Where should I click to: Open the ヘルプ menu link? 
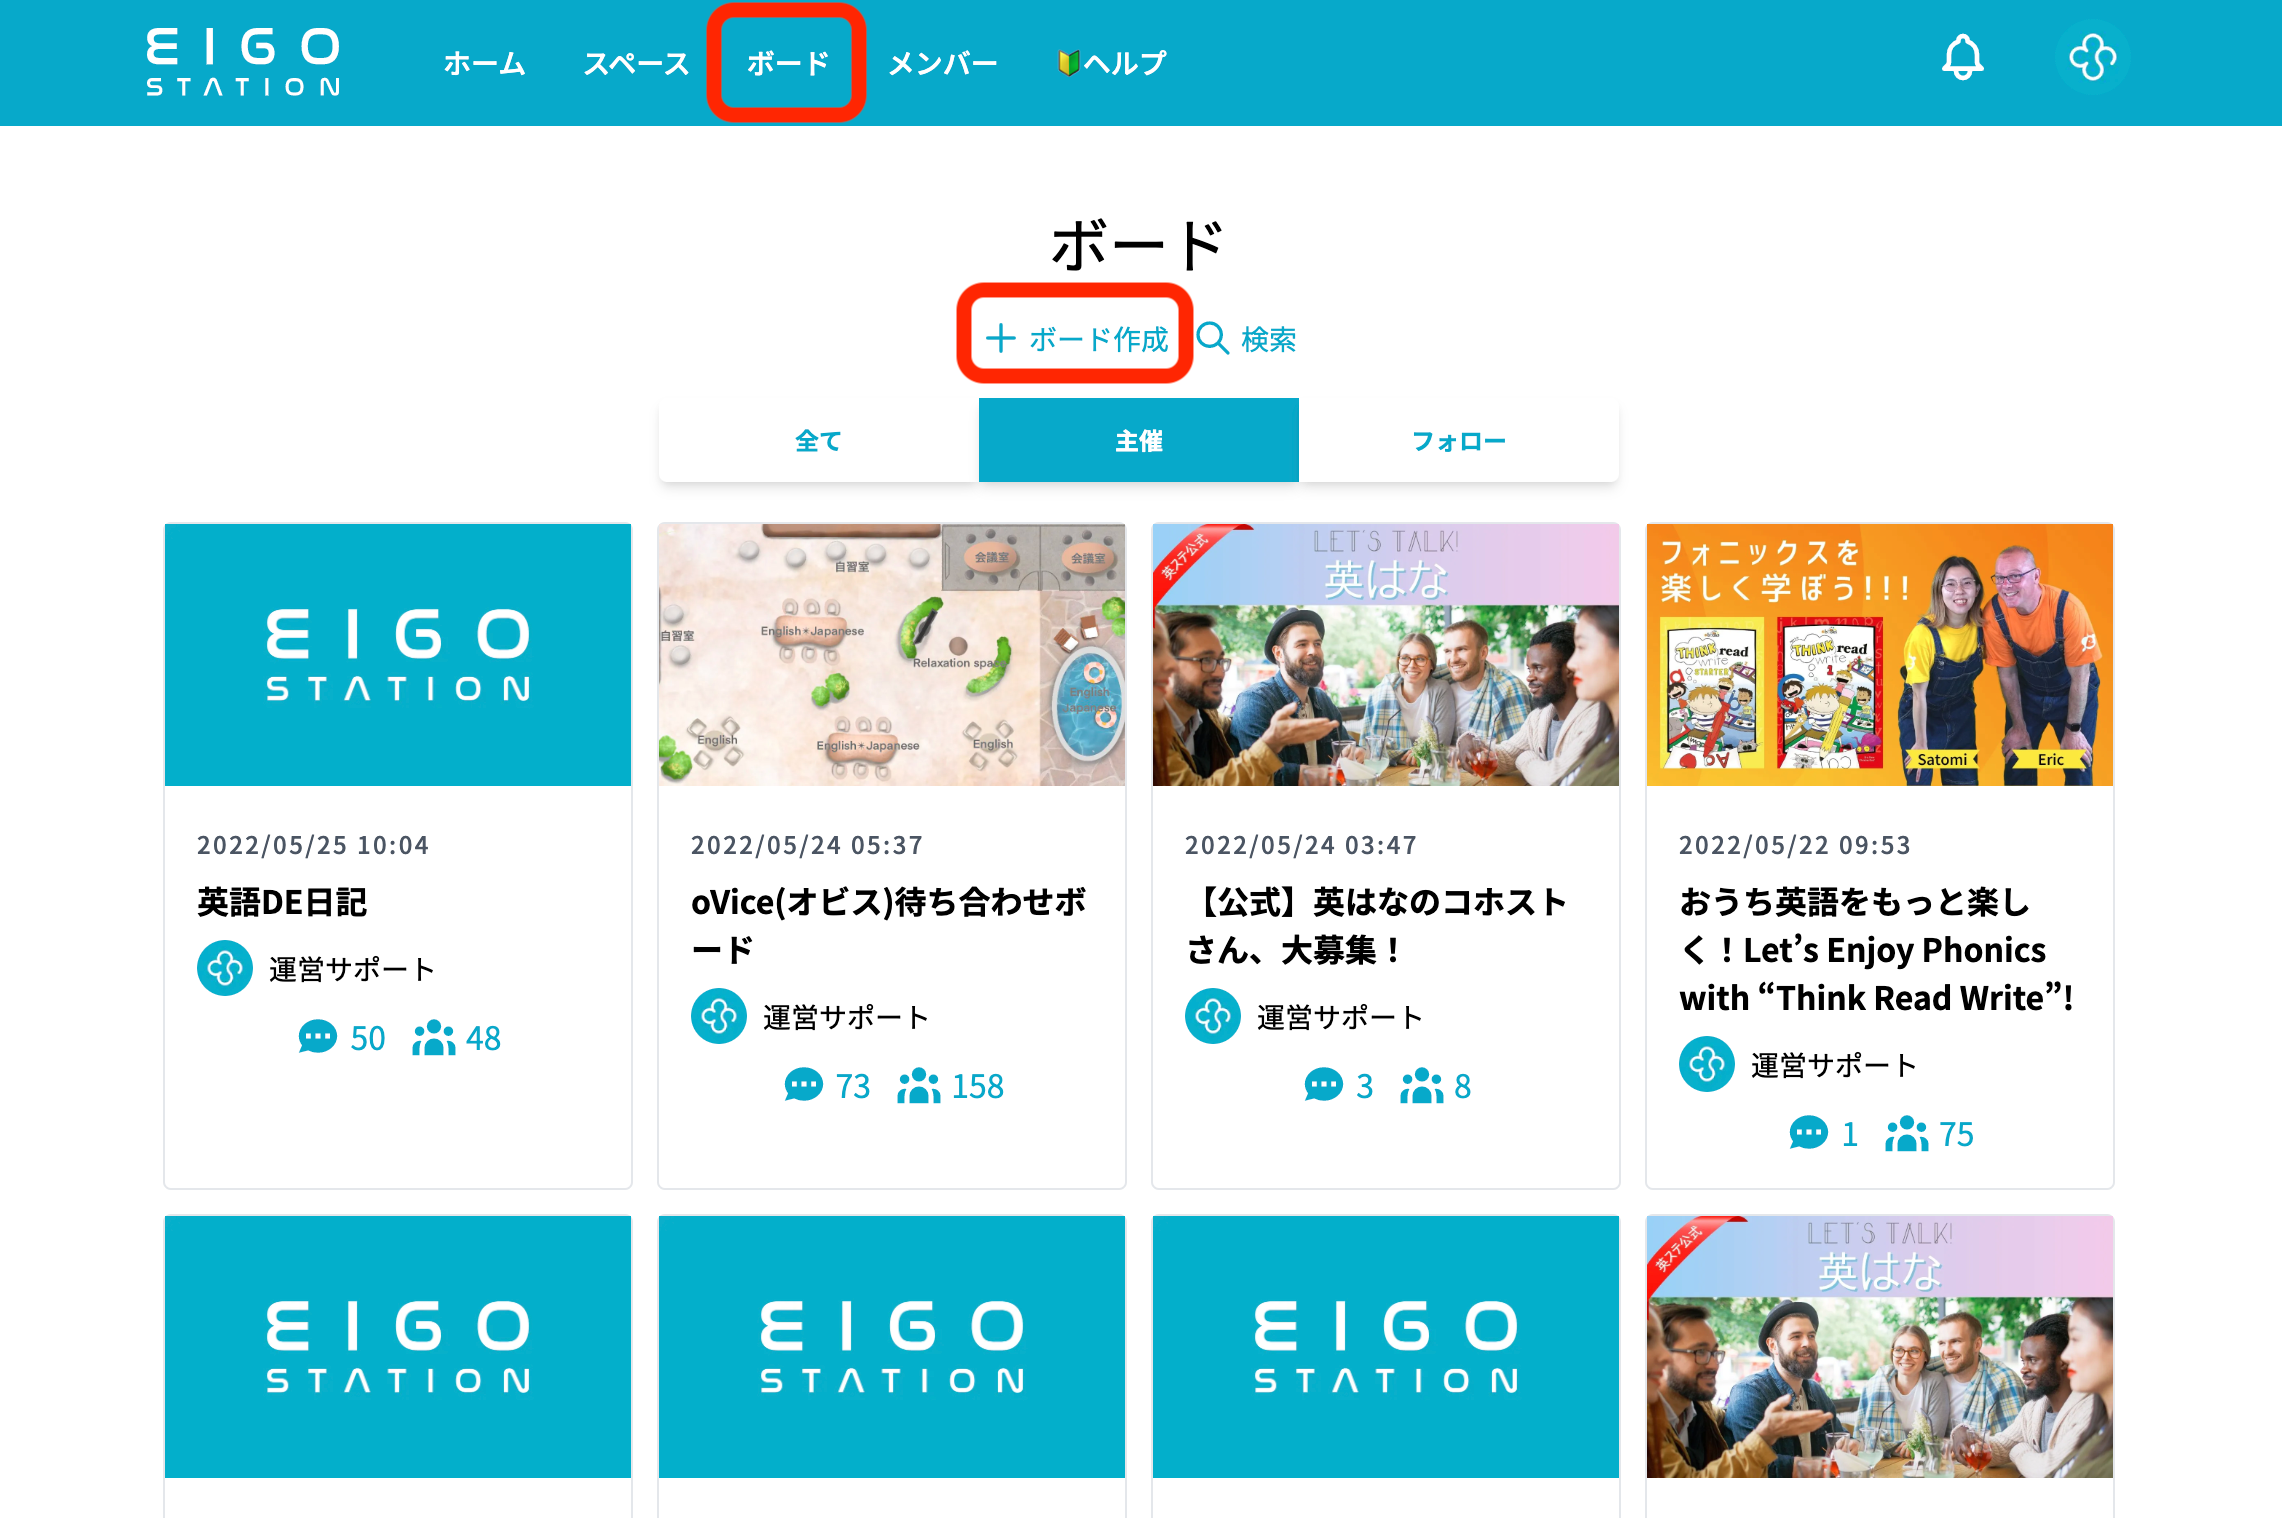point(1112,63)
